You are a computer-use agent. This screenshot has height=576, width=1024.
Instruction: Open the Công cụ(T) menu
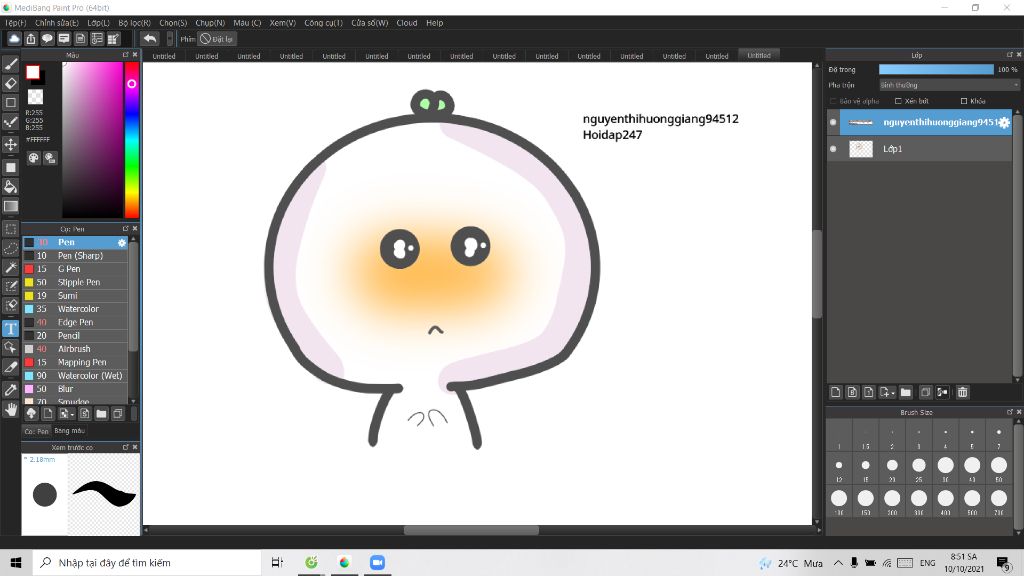click(323, 23)
